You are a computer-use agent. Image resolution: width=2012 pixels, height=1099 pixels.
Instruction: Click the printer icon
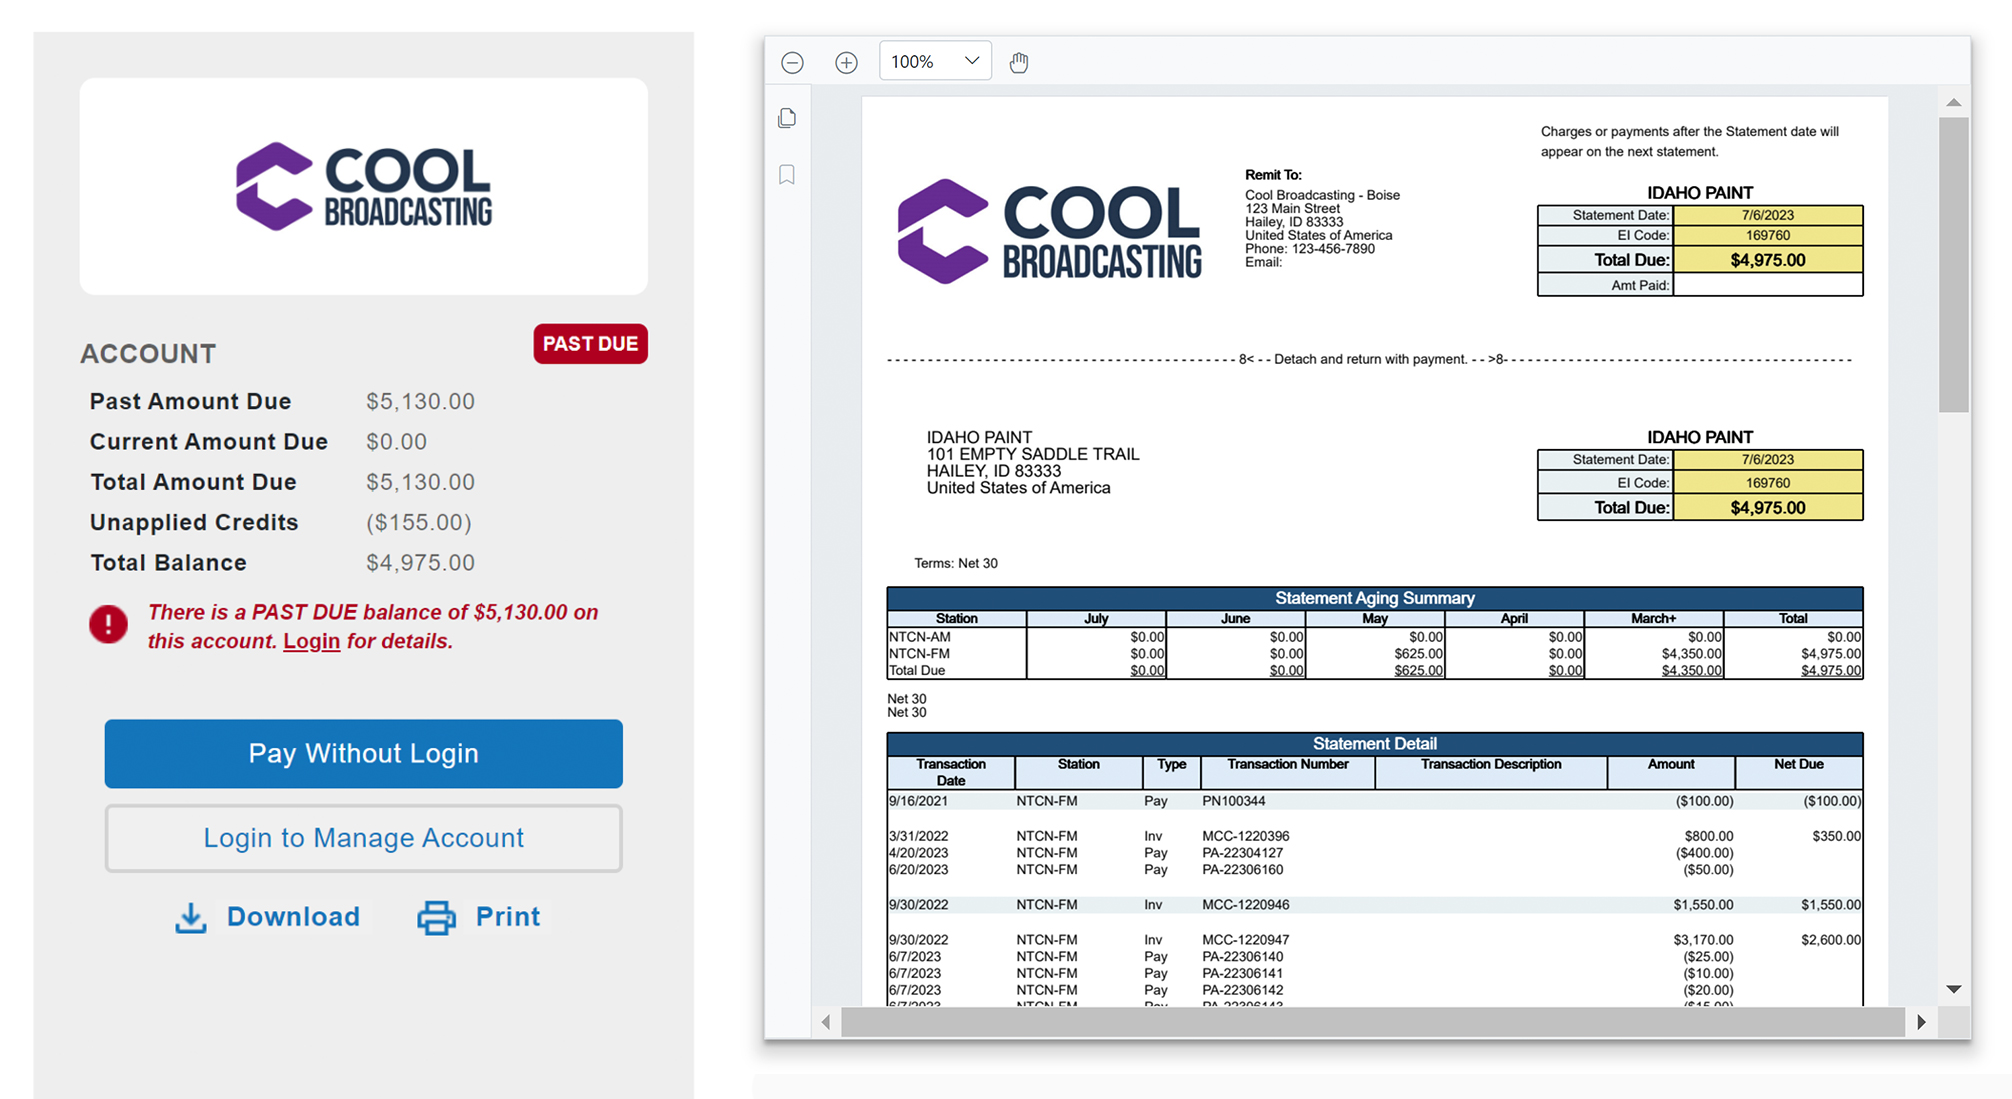point(436,918)
